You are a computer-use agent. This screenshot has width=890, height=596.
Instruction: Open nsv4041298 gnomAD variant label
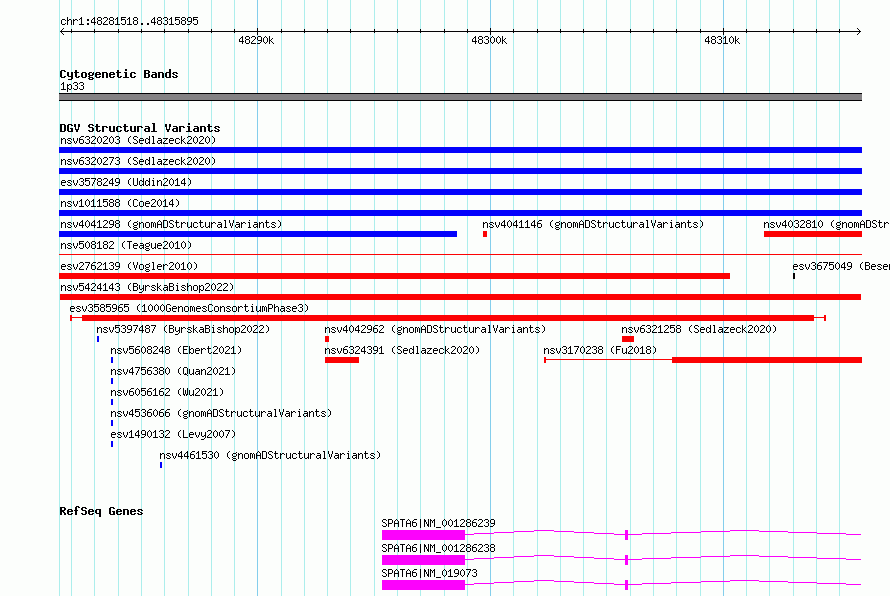[x=171, y=224]
